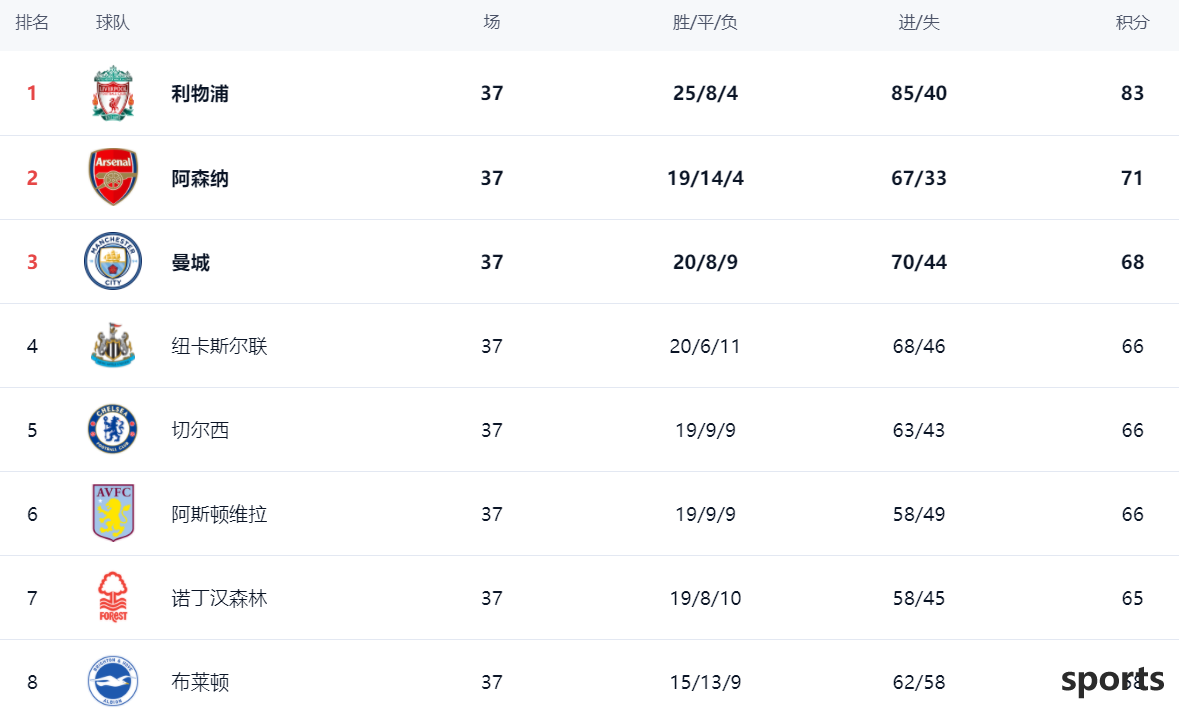Select 阿斯顿维拉 team name
The image size is (1179, 711).
220,515
